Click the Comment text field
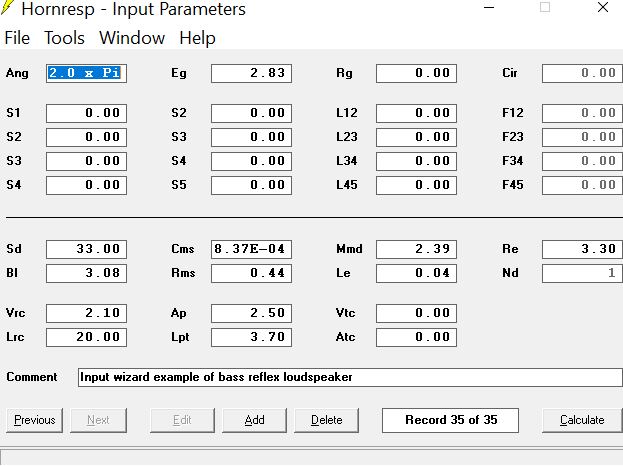 350,377
